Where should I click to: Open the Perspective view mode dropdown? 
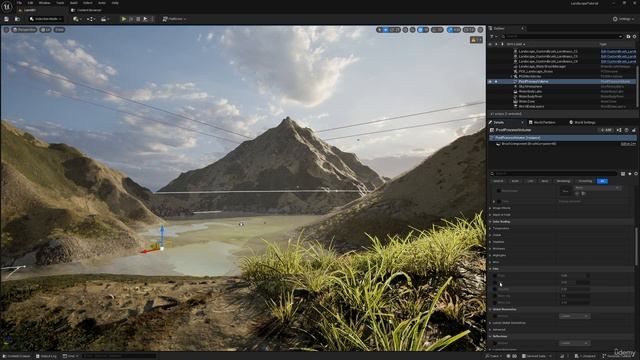[x=24, y=30]
